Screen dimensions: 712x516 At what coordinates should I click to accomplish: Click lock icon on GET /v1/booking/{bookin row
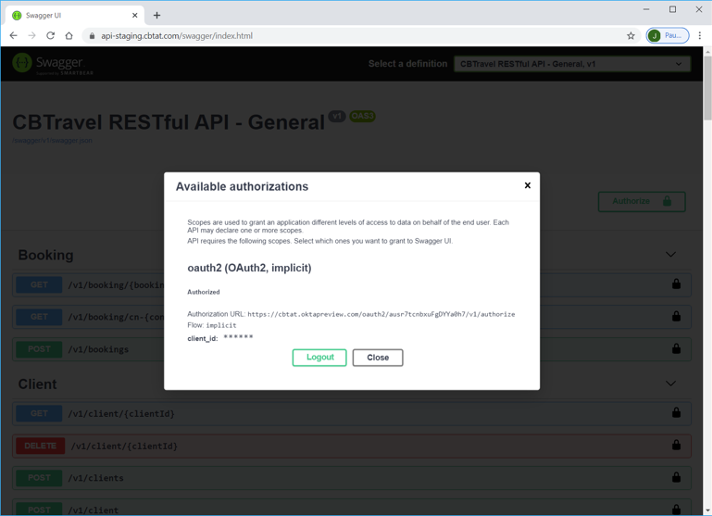click(x=676, y=284)
